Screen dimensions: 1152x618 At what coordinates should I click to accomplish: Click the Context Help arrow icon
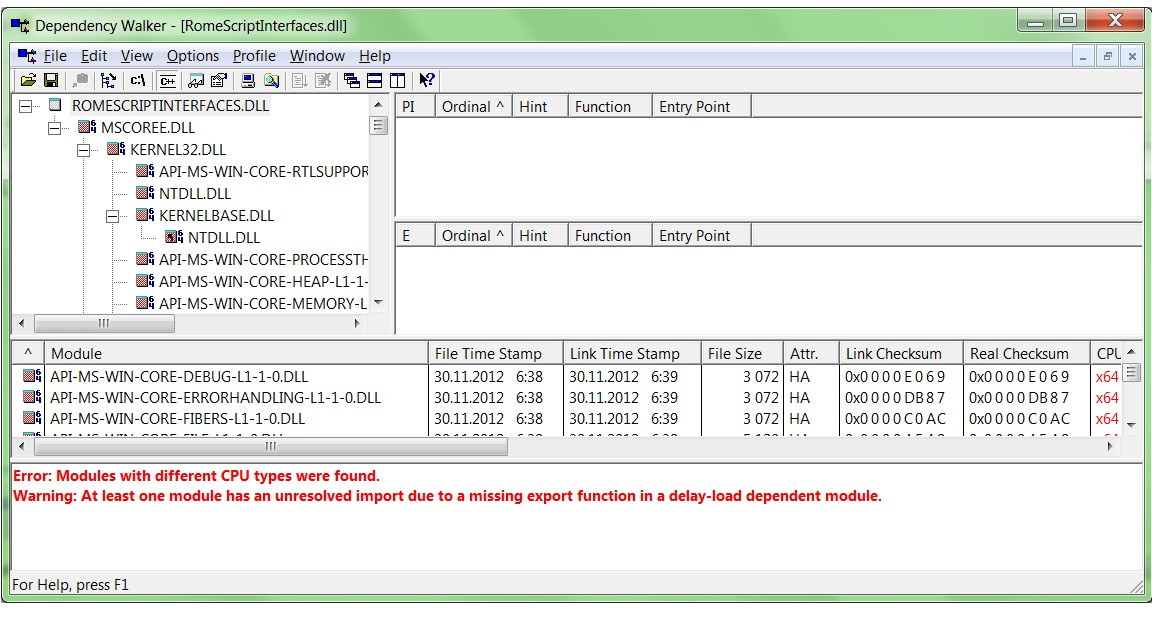(x=427, y=81)
